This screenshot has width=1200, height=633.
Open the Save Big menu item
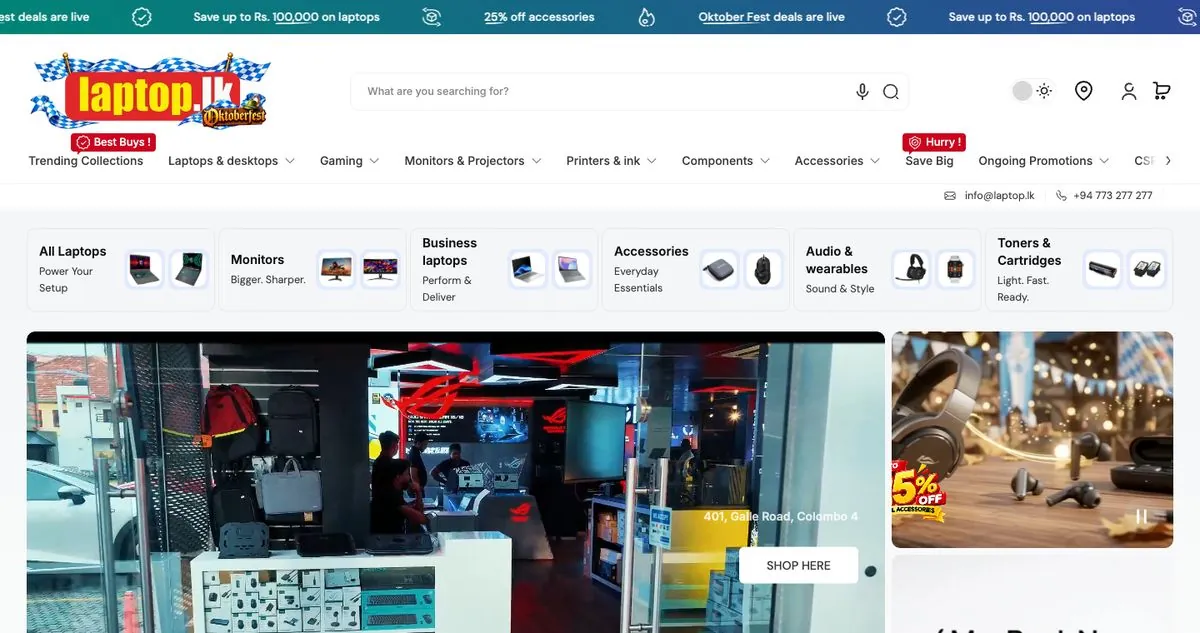[x=929, y=161]
